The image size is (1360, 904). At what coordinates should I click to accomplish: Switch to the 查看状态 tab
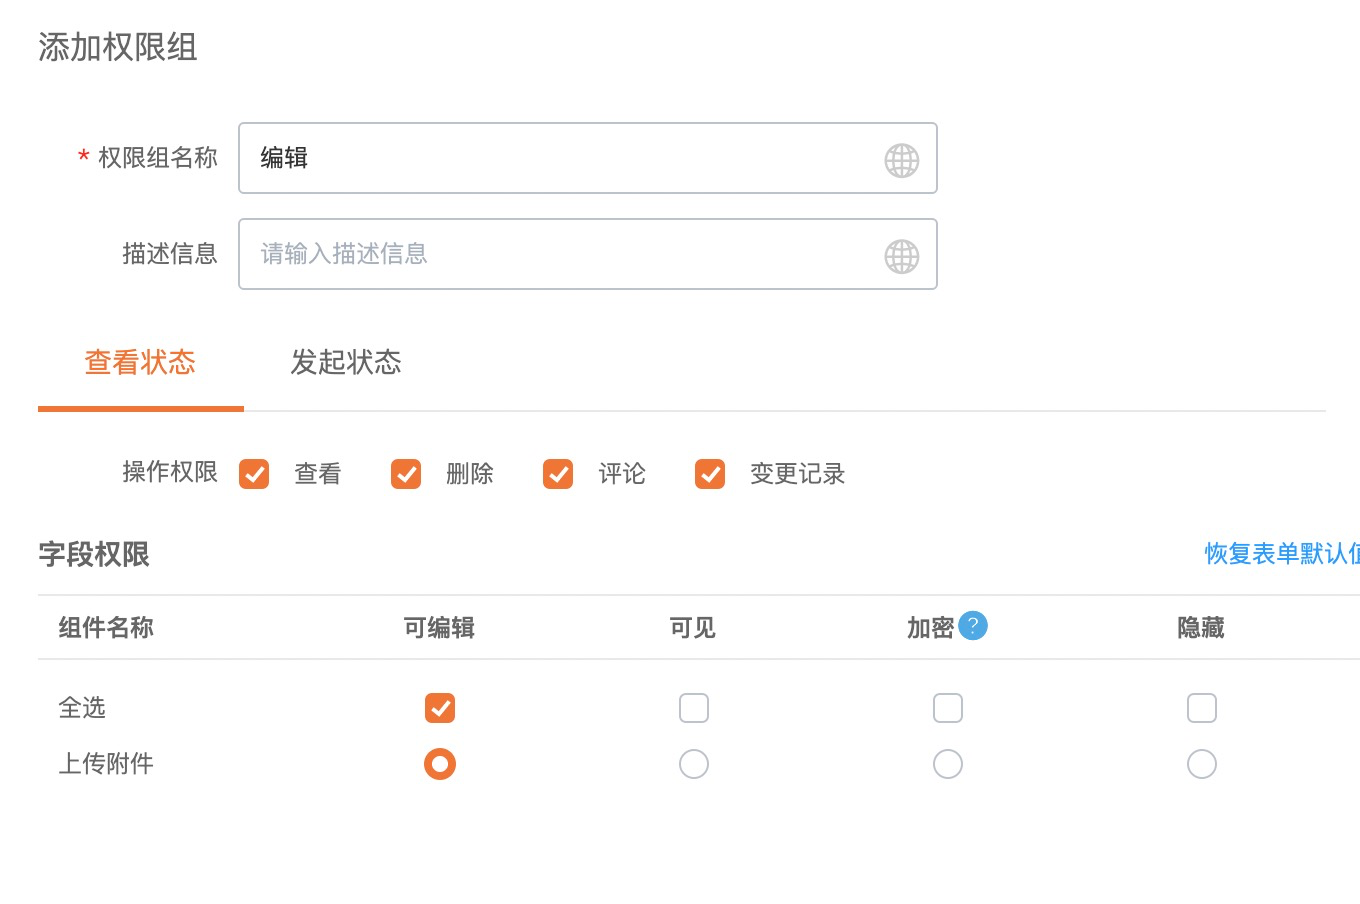click(140, 362)
